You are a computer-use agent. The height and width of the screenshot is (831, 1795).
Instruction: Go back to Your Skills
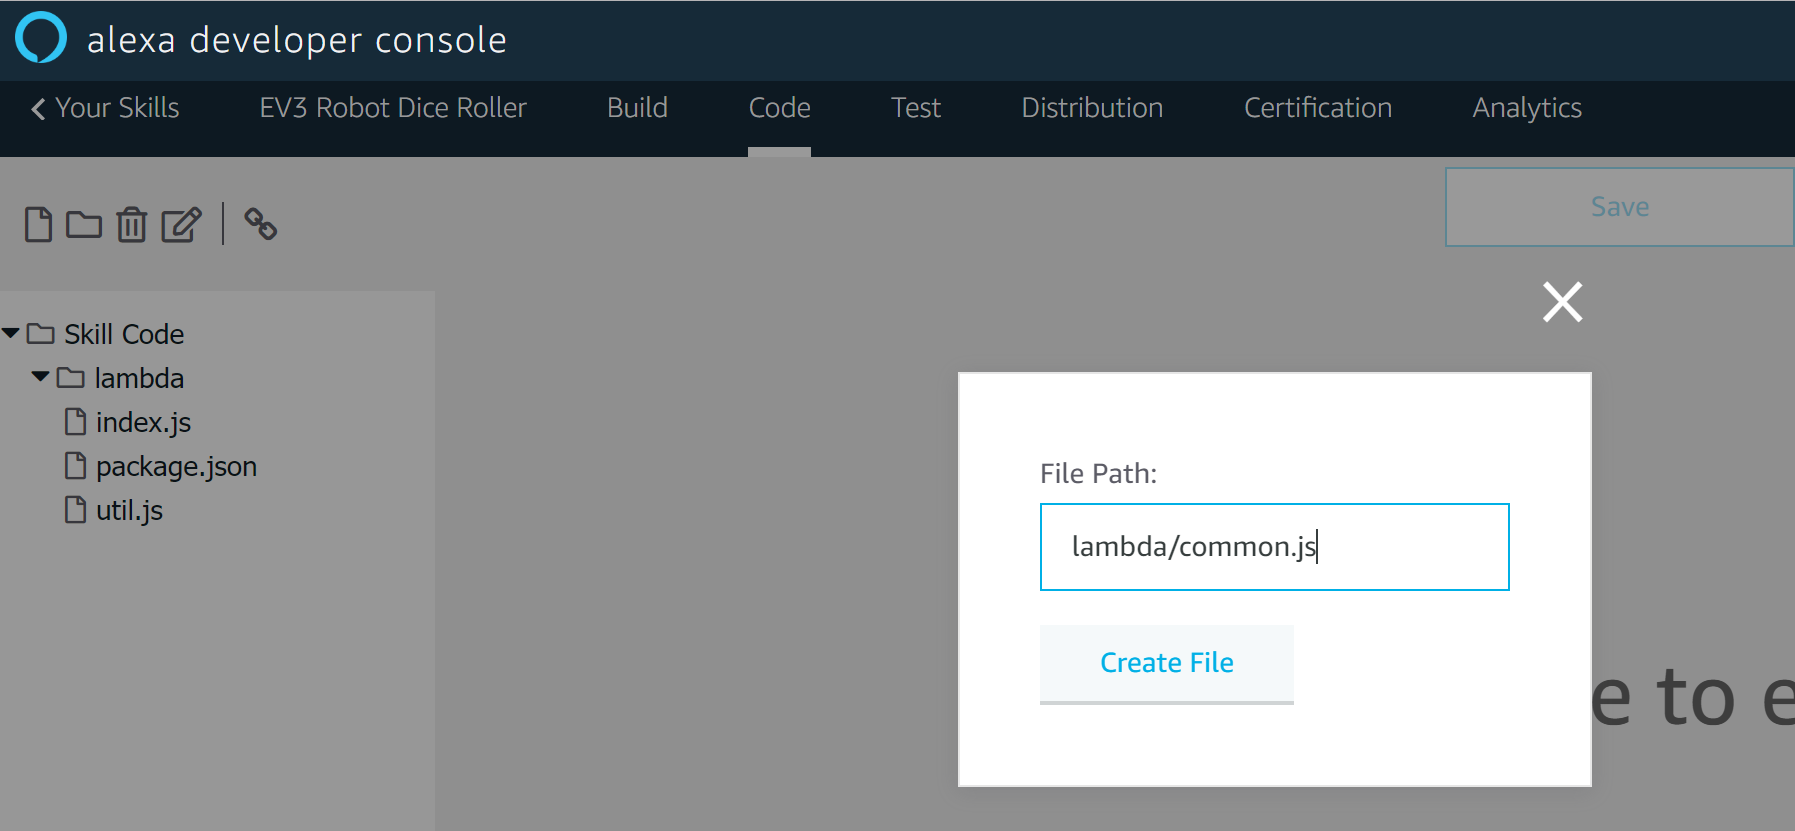[105, 108]
